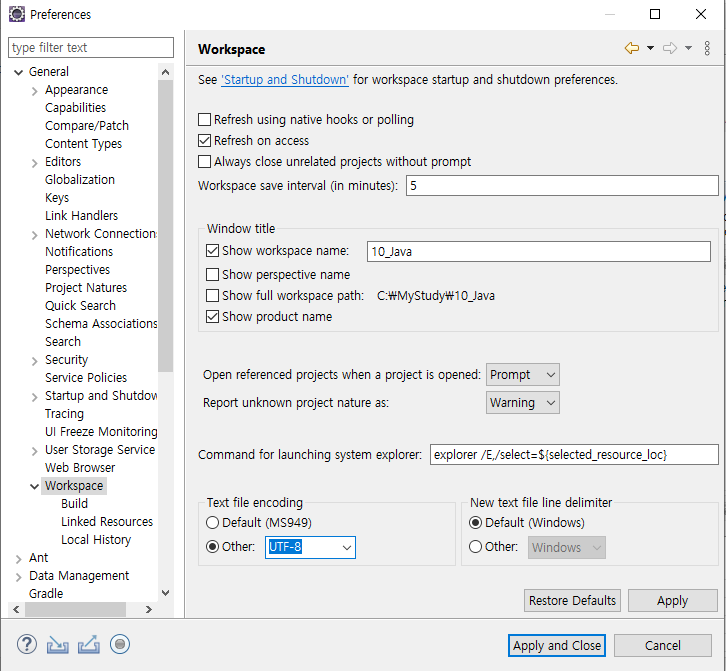Viewport: 726px width, 671px height.
Task: Open Content Types preference page
Action: click(83, 144)
